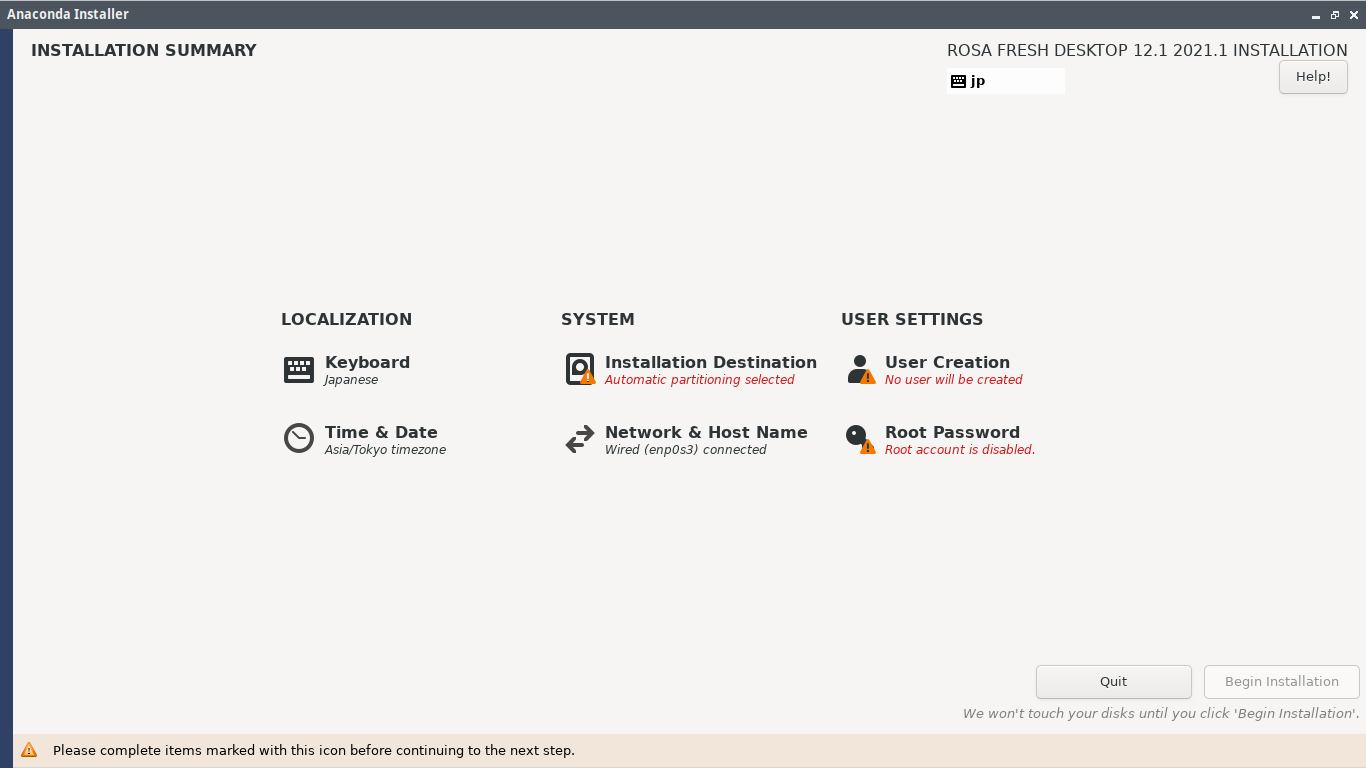The width and height of the screenshot is (1366, 768).
Task: Open the Root Password label
Action: (x=952, y=432)
